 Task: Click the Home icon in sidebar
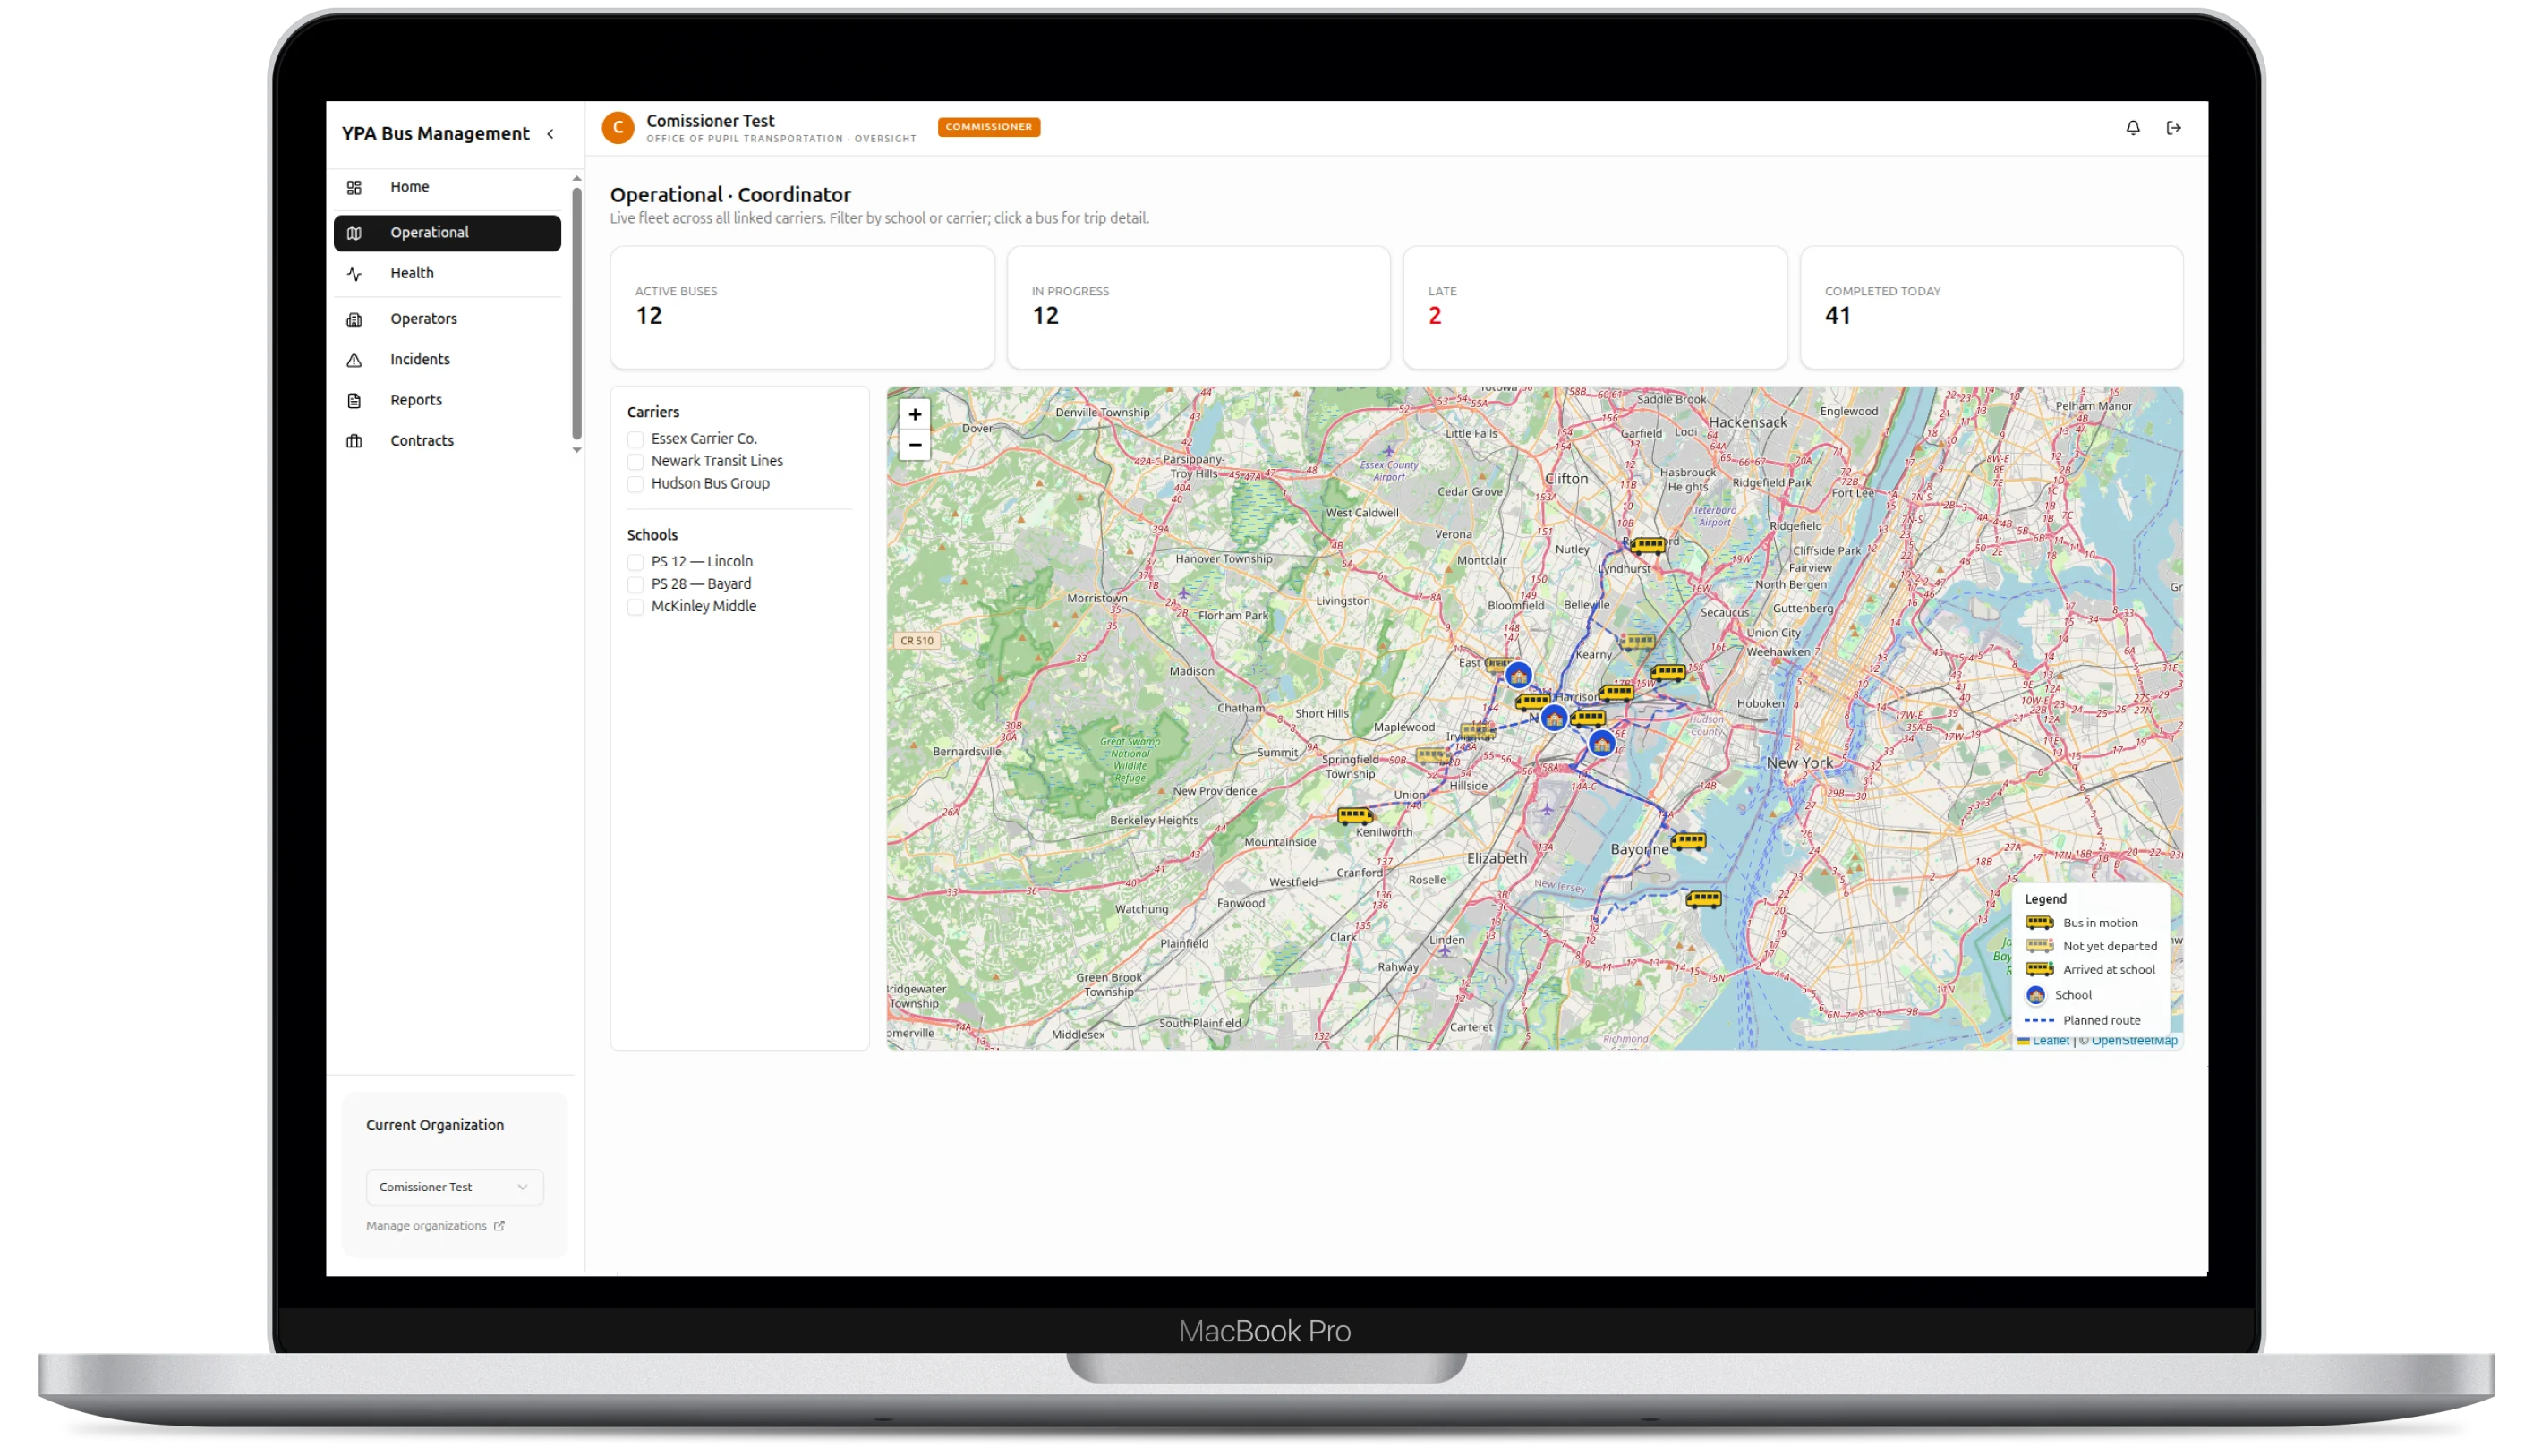[x=354, y=188]
